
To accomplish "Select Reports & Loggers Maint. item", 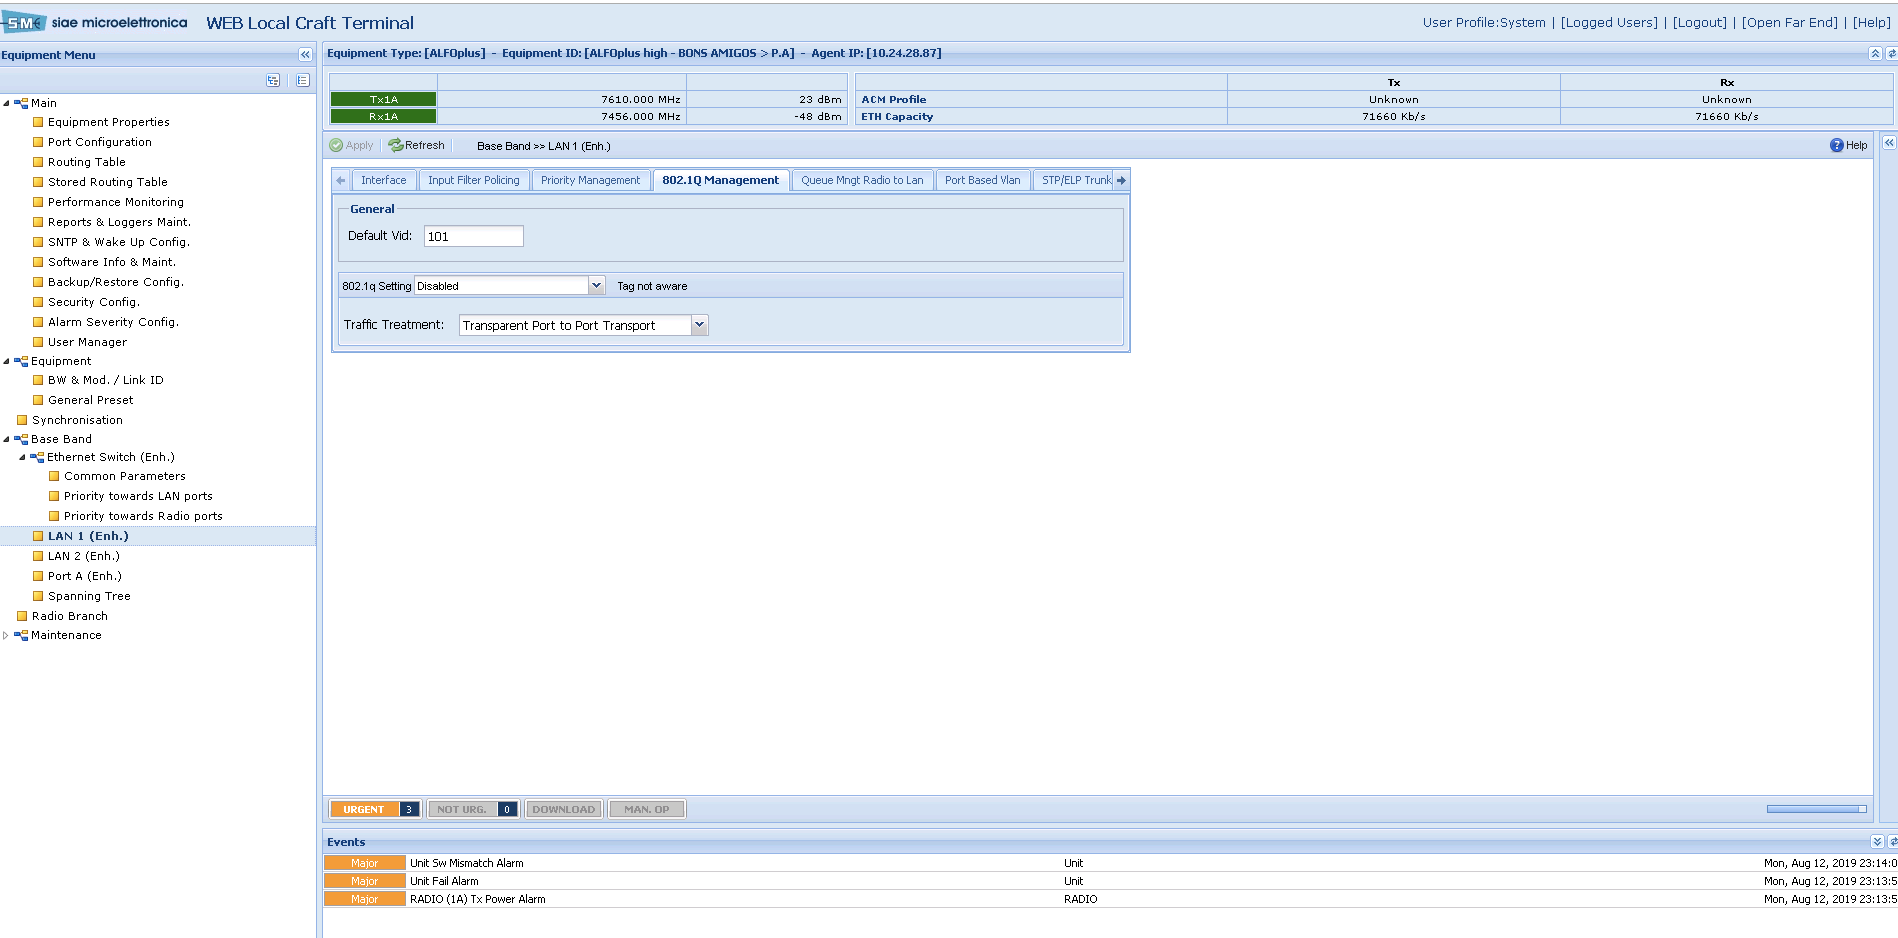I will (119, 222).
